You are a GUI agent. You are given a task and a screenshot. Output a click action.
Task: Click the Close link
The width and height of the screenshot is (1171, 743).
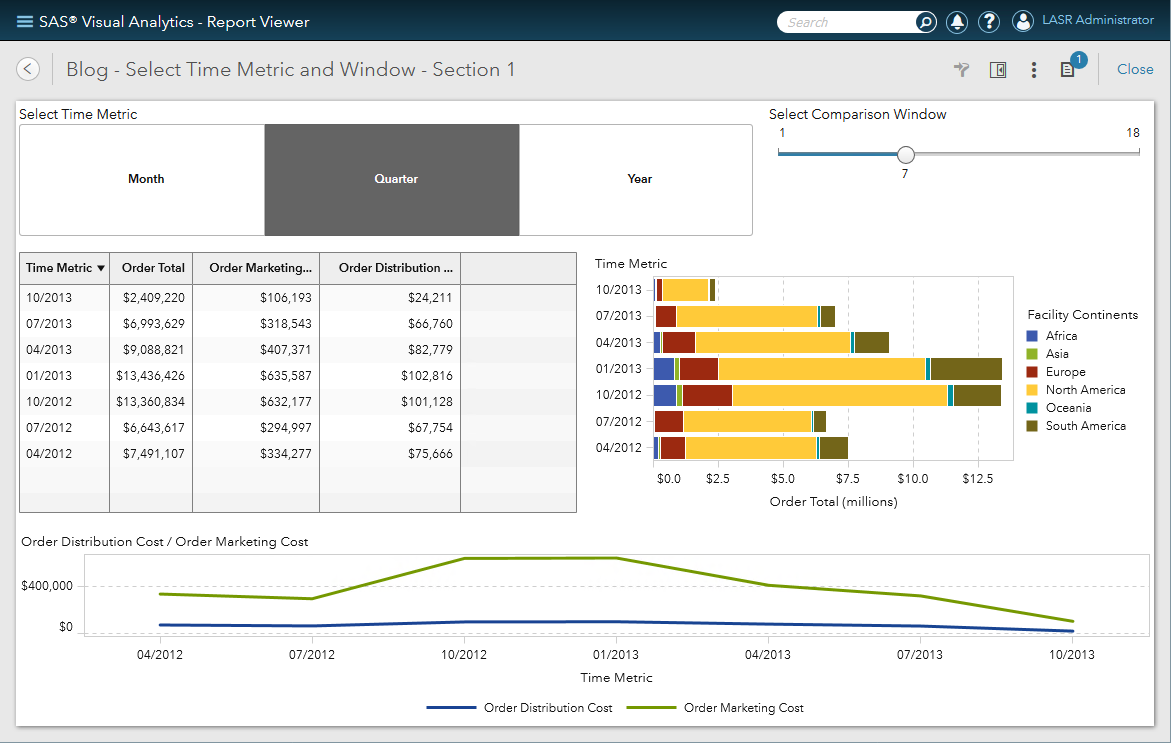click(x=1135, y=69)
